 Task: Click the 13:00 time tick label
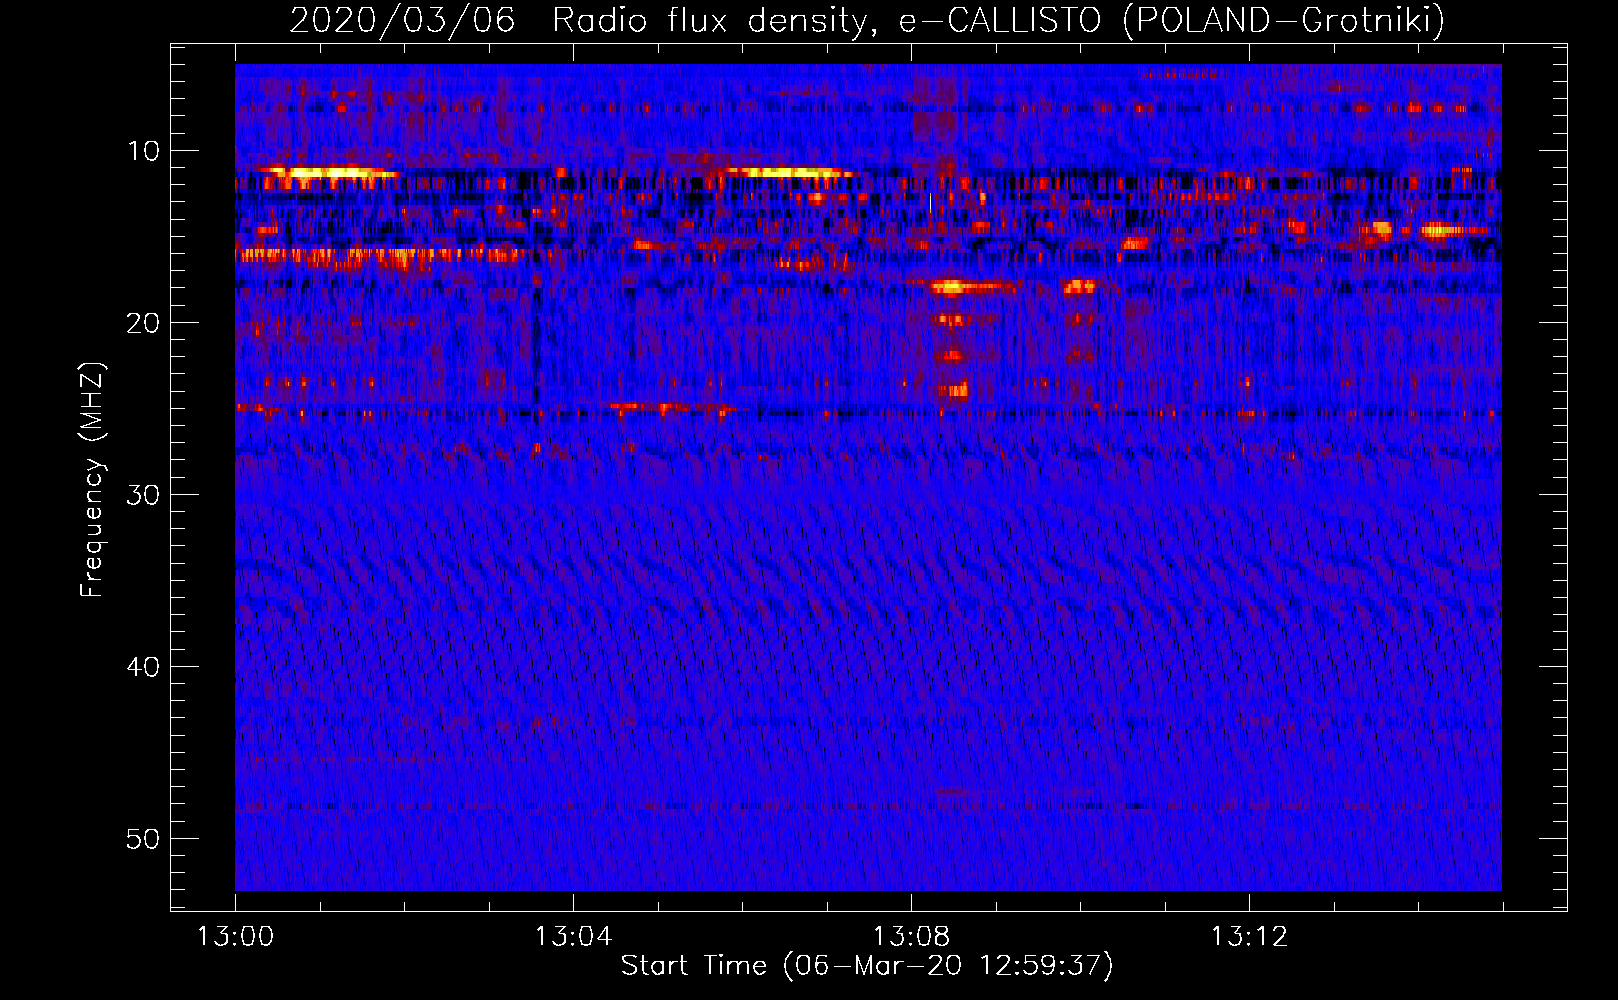tap(235, 937)
